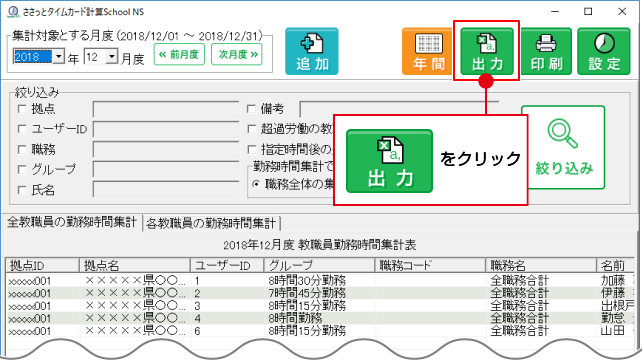The height and width of the screenshot is (361, 642).
Task: Check the 備考 filter checkbox
Action: [x=251, y=109]
